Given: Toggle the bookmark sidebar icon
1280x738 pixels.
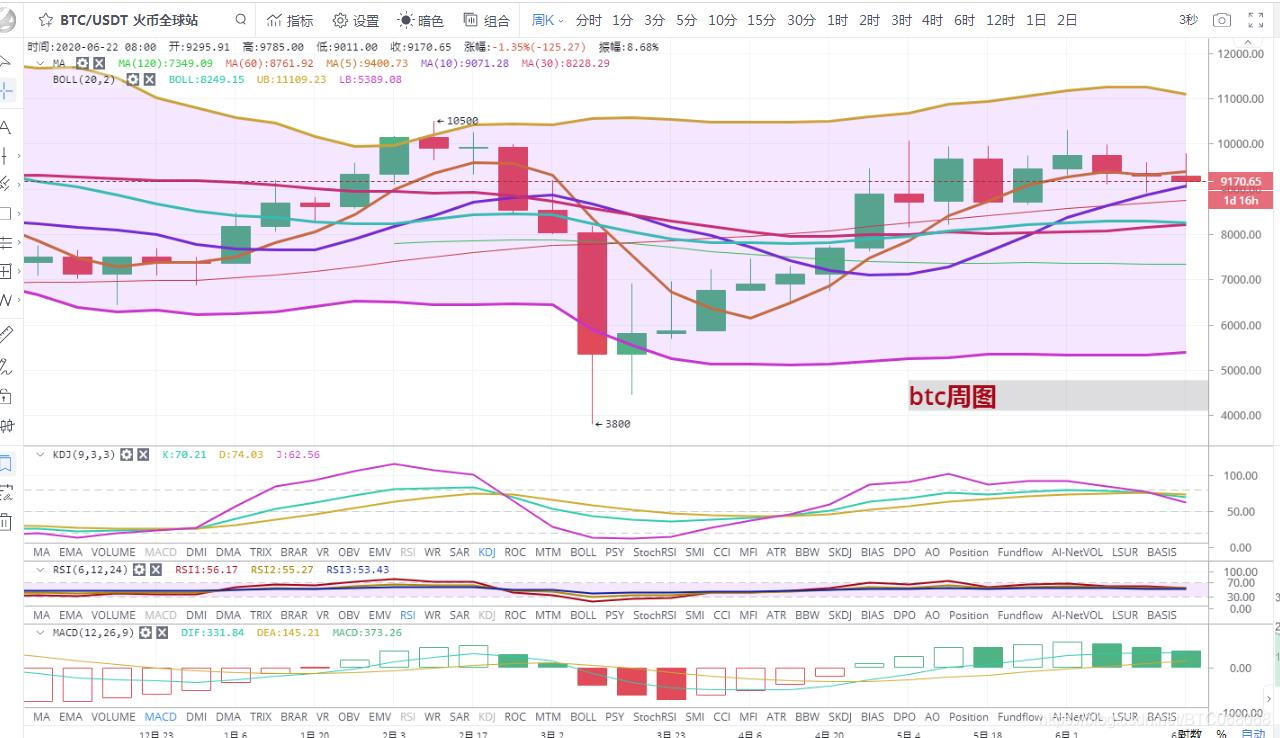Looking at the screenshot, I should pyautogui.click(x=6, y=463).
